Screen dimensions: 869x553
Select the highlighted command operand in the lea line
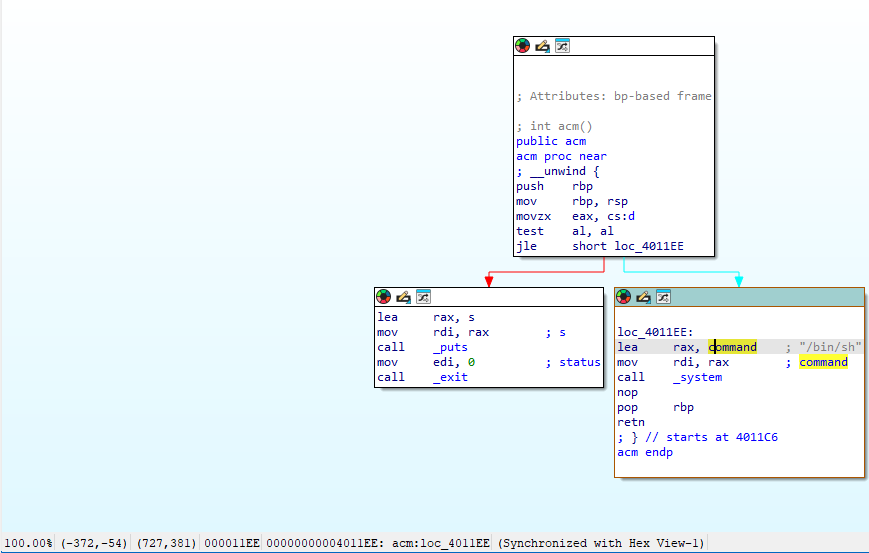point(732,347)
